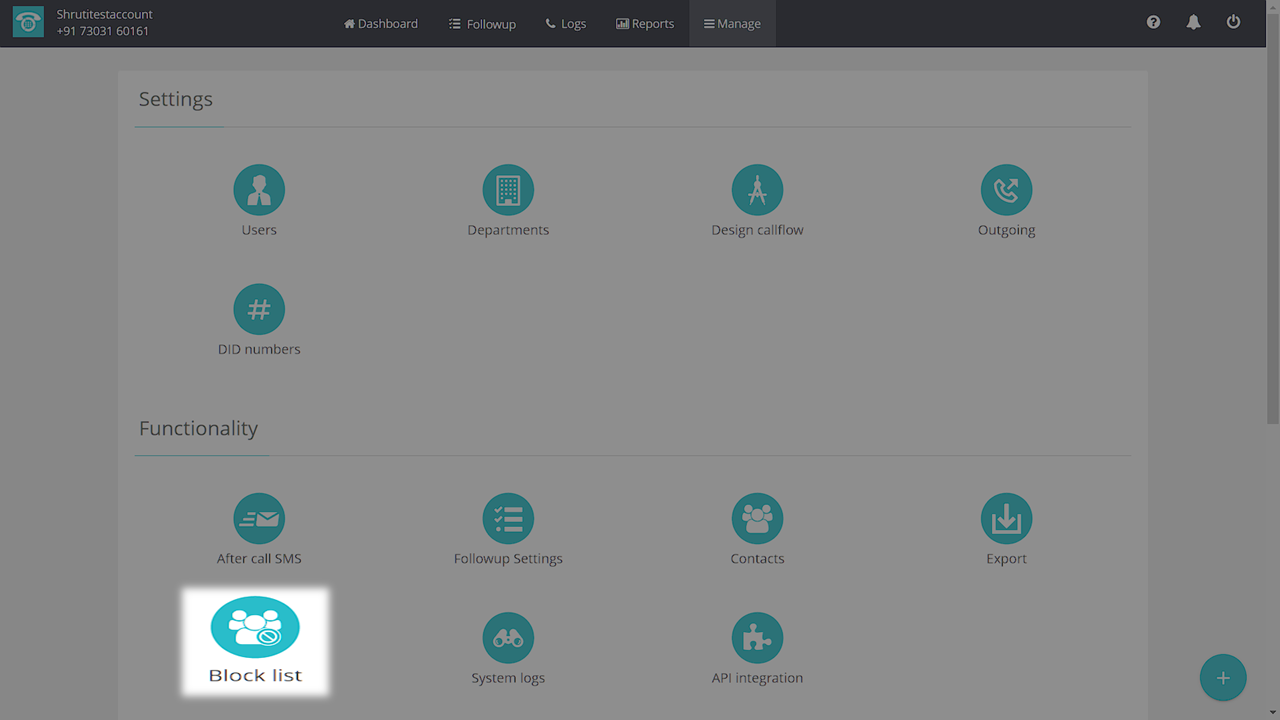Viewport: 1280px width, 720px height.
Task: Open the Reports menu item
Action: point(645,24)
